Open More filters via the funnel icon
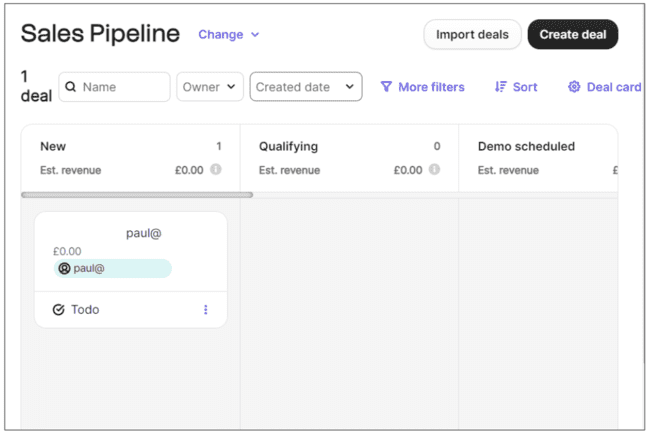 click(386, 87)
